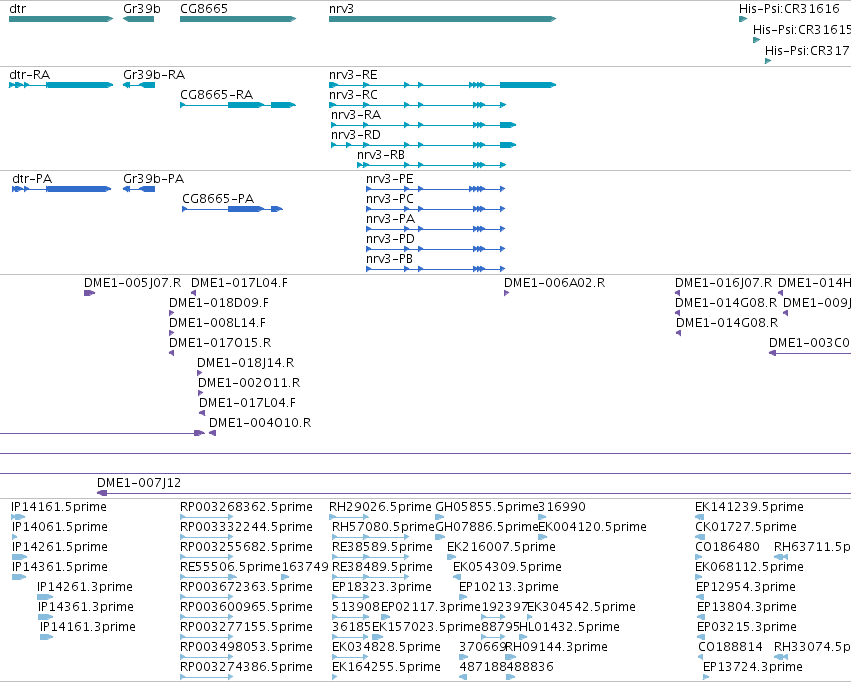Screen dimensions: 851x682
Task: Select EK034828.5prime EST
Action: point(350,657)
